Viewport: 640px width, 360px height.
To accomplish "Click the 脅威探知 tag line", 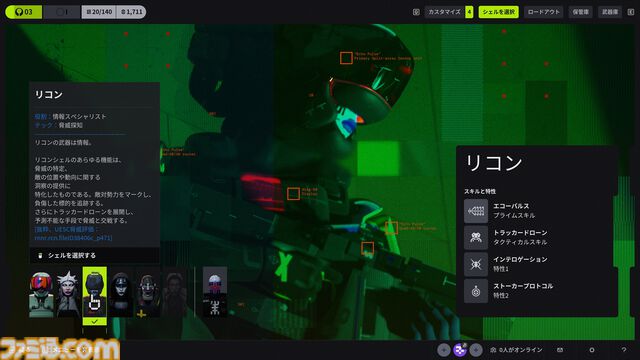I will tap(58, 125).
